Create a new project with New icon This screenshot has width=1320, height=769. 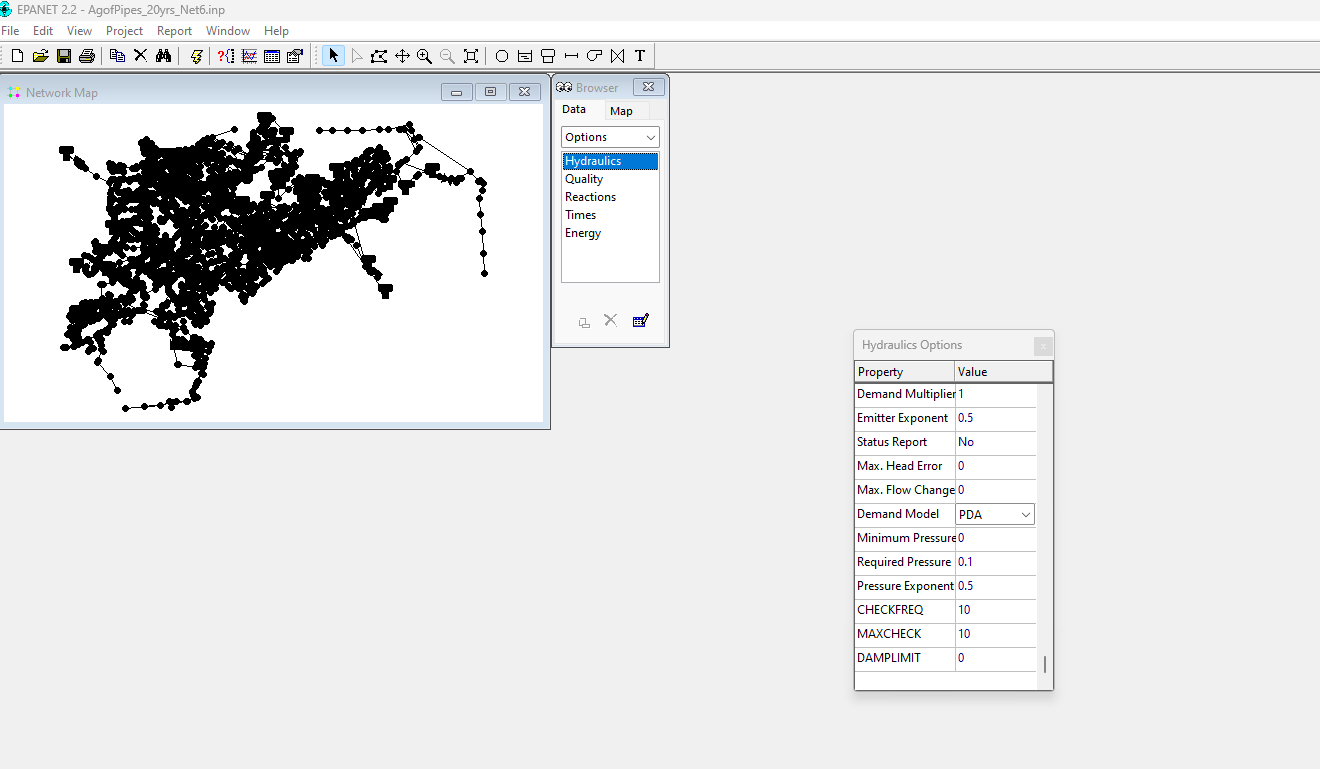click(17, 56)
